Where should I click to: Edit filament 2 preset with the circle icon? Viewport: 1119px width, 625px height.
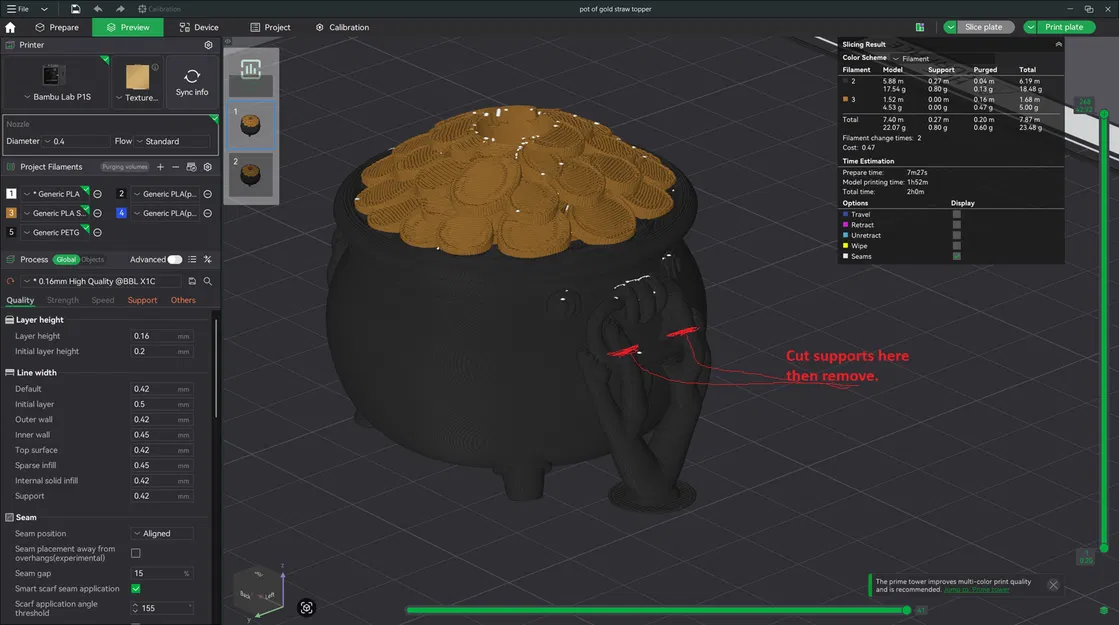(x=208, y=193)
